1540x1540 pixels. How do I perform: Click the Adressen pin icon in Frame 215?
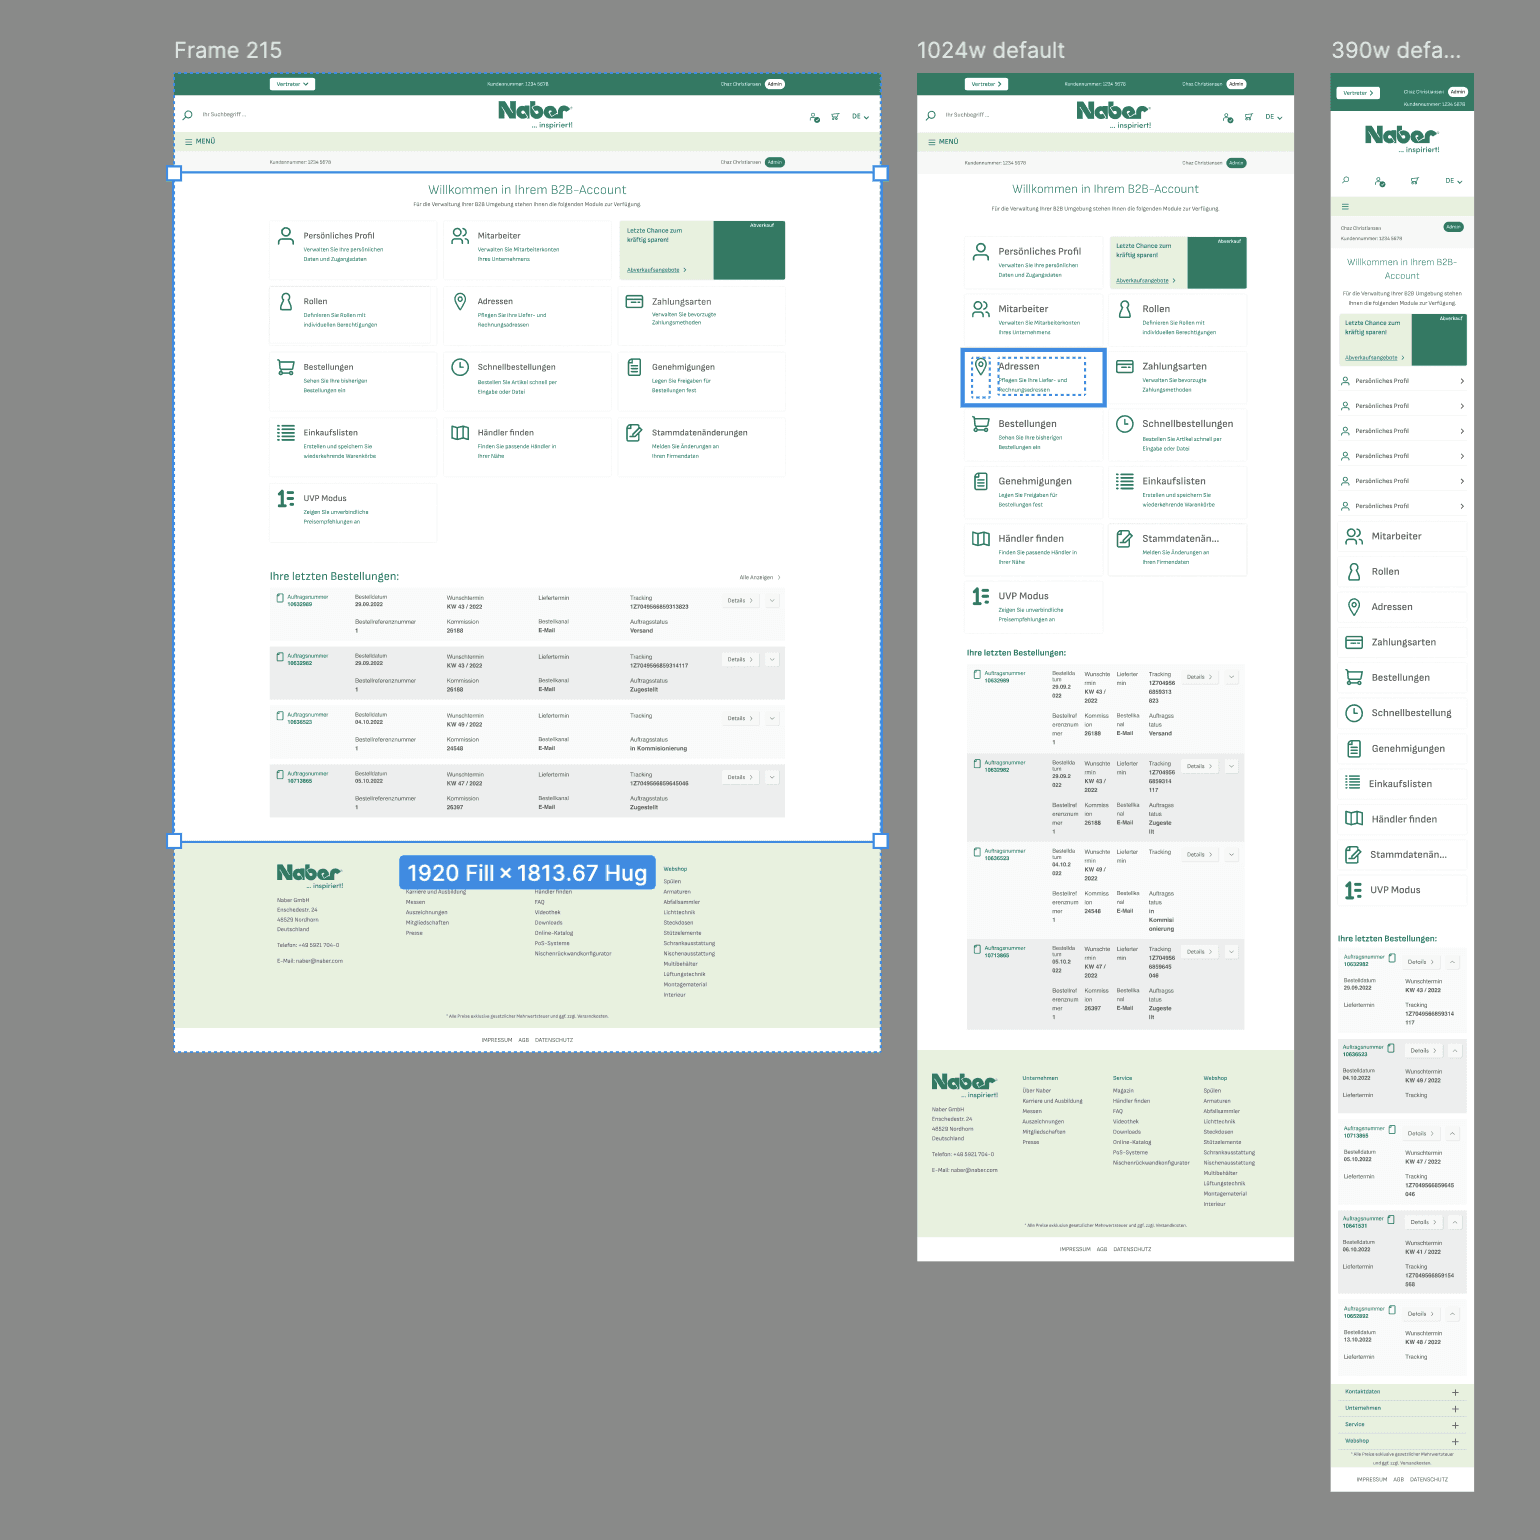click(x=460, y=301)
